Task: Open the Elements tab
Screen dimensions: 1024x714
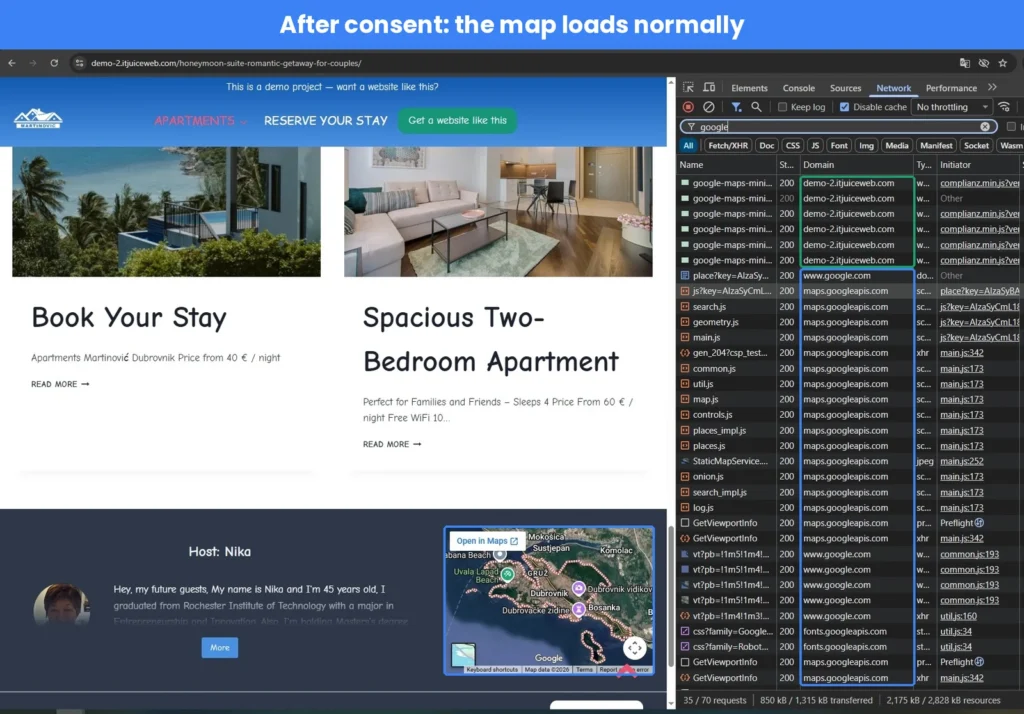Action: tap(749, 88)
